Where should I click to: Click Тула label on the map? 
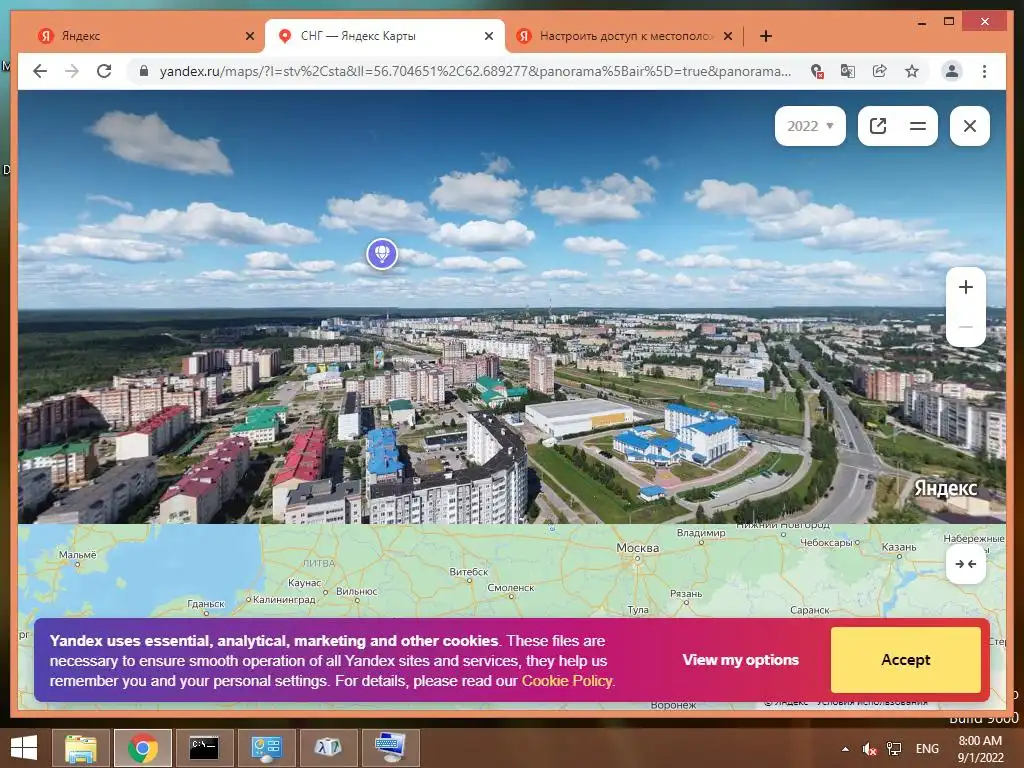coord(638,609)
